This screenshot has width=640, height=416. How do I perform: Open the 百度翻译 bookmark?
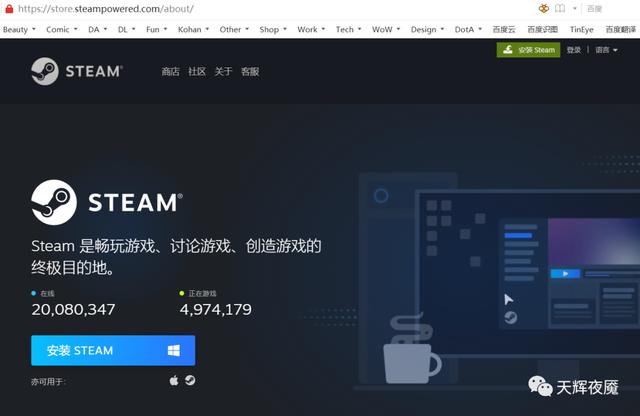click(621, 29)
